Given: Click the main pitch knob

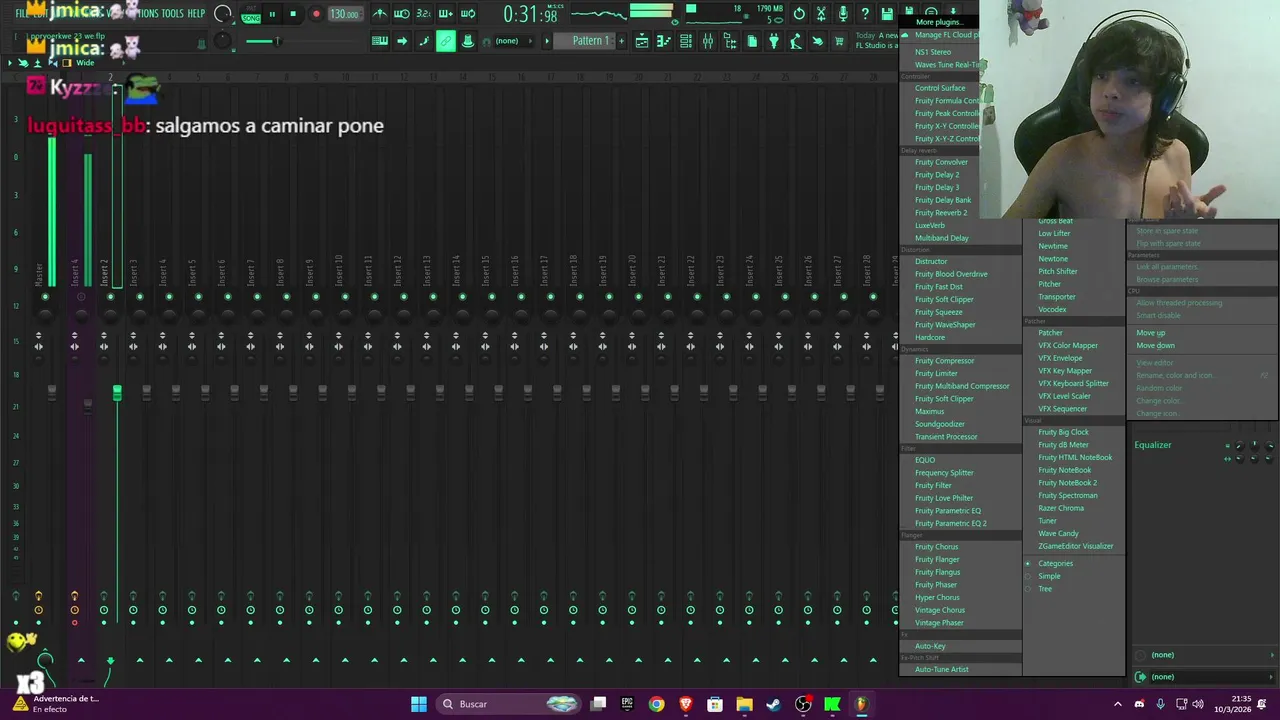Looking at the screenshot, I should click(x=223, y=41).
